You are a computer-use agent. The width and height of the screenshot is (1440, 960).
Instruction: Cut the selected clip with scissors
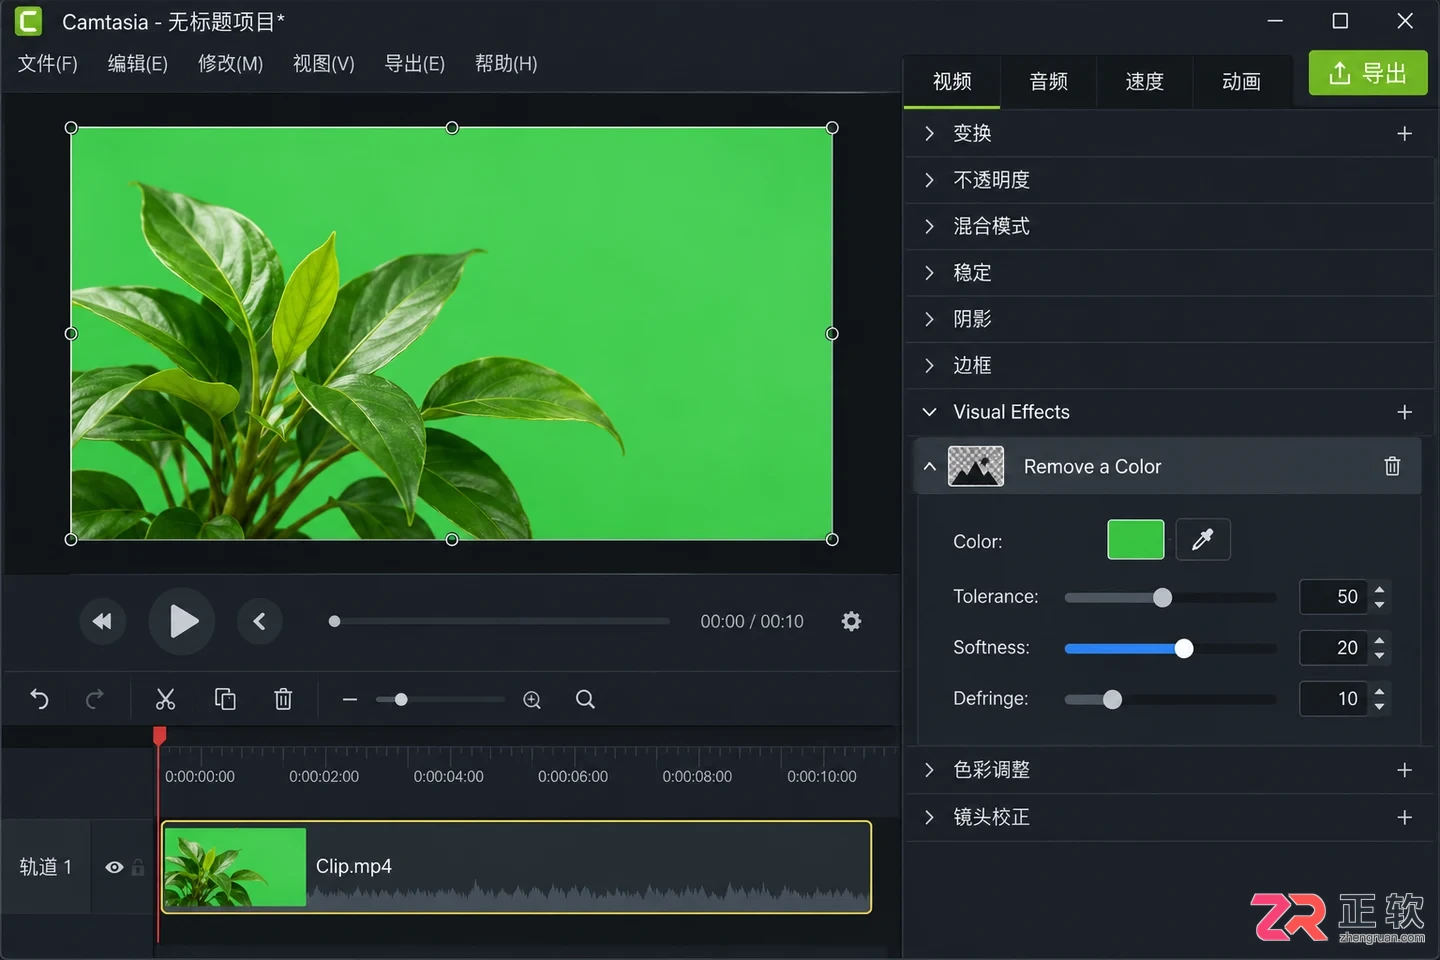pos(166,699)
